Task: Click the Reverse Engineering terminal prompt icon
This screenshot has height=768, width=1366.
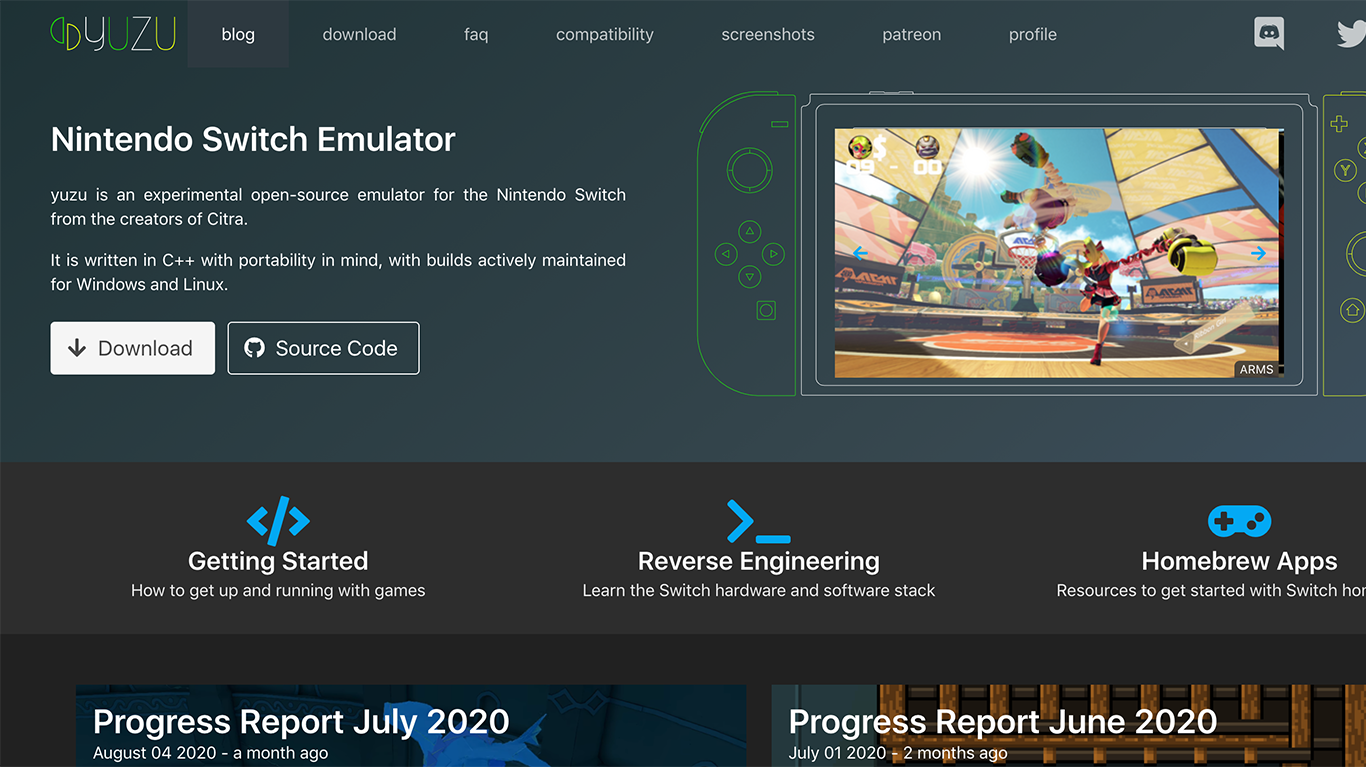Action: (759, 521)
